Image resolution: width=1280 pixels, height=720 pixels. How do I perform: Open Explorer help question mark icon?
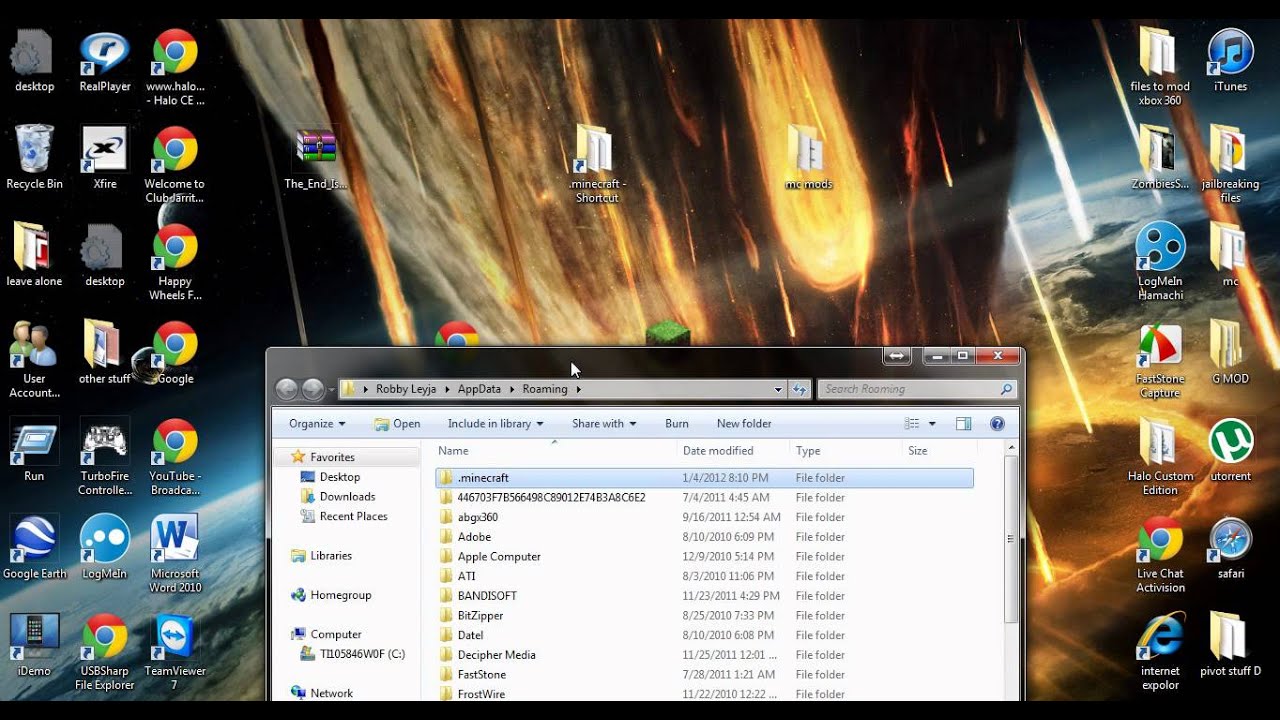click(x=997, y=424)
